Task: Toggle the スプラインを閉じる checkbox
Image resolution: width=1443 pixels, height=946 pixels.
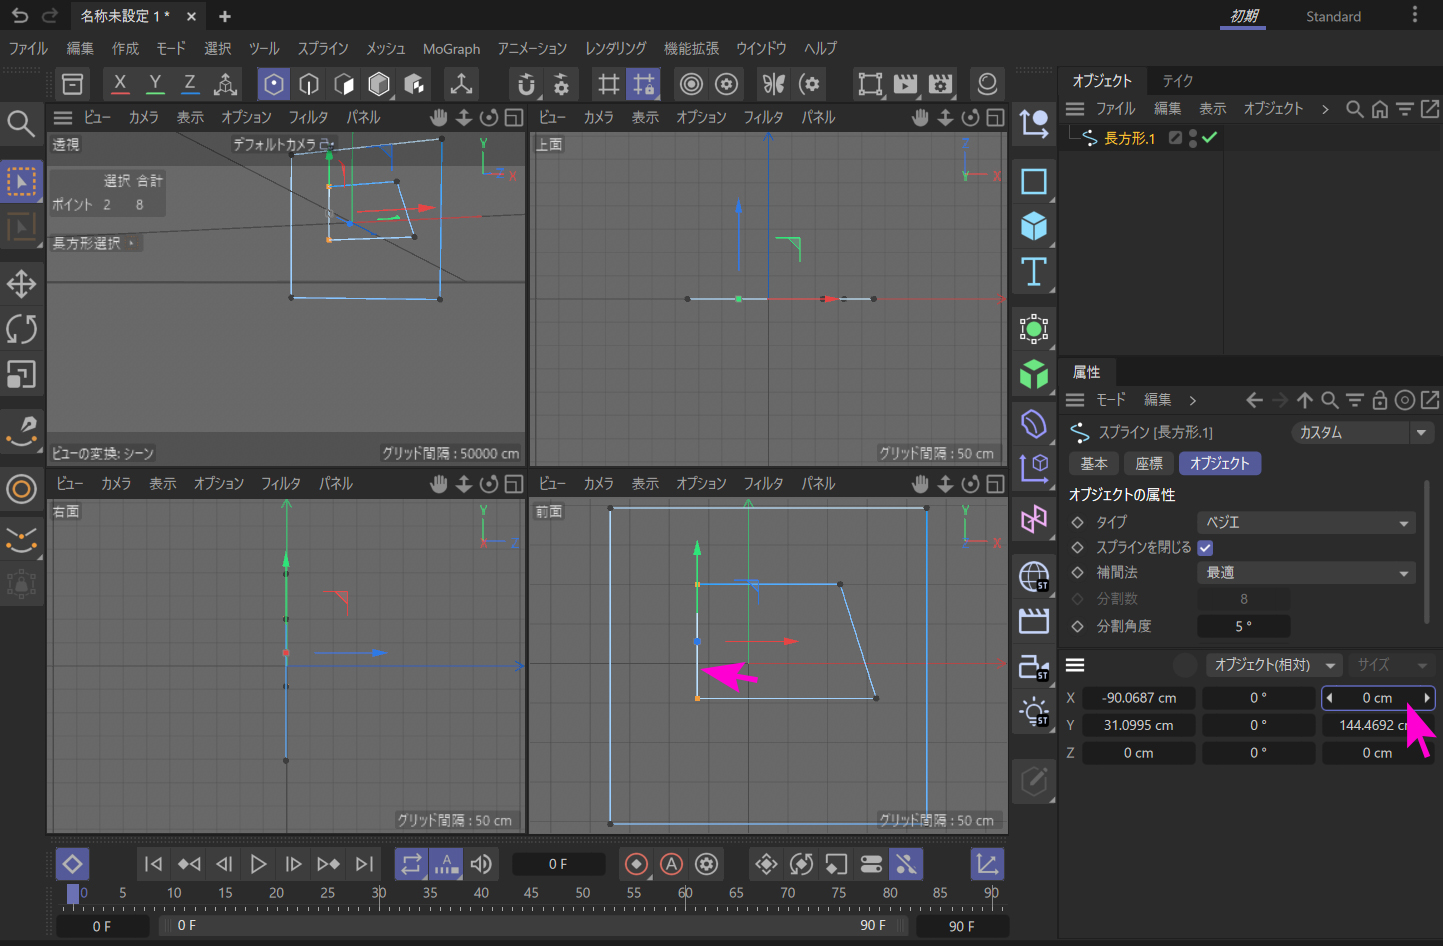Action: pyautogui.click(x=1205, y=548)
